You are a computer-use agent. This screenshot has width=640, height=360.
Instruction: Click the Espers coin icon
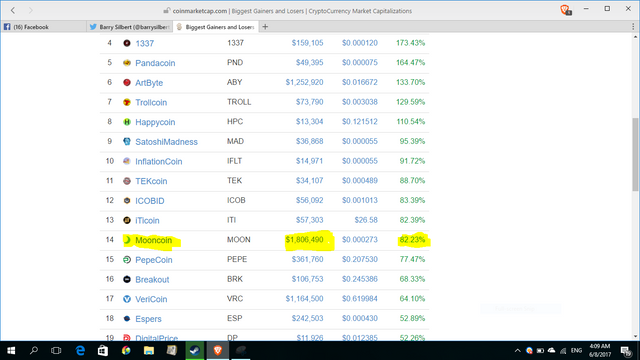click(x=127, y=319)
